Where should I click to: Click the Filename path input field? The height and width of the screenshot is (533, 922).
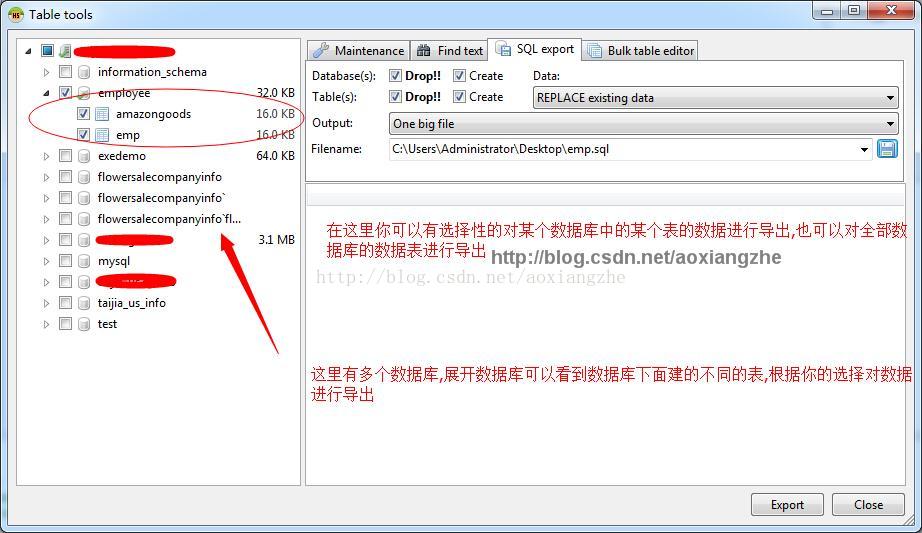tap(630, 149)
